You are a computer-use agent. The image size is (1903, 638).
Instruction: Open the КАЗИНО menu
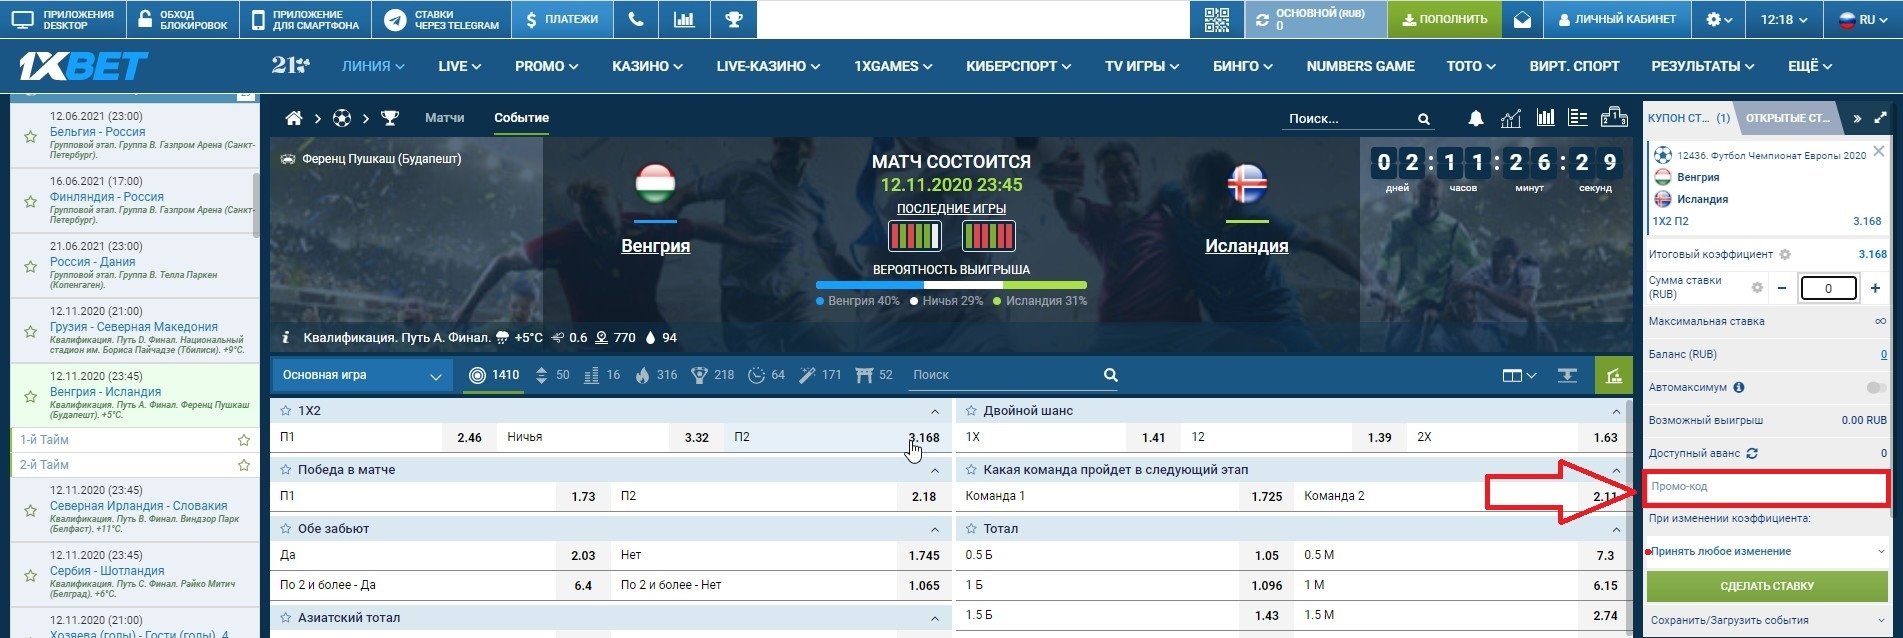[x=647, y=66]
